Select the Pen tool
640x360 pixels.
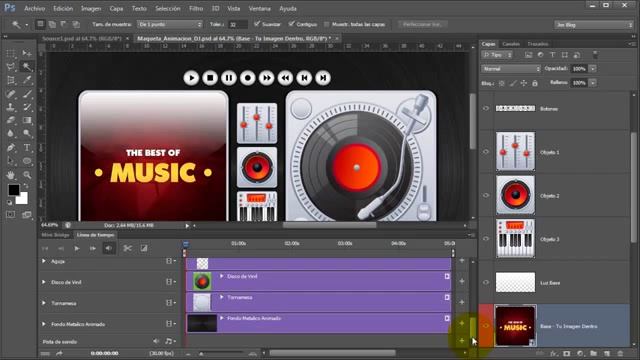[x=11, y=147]
